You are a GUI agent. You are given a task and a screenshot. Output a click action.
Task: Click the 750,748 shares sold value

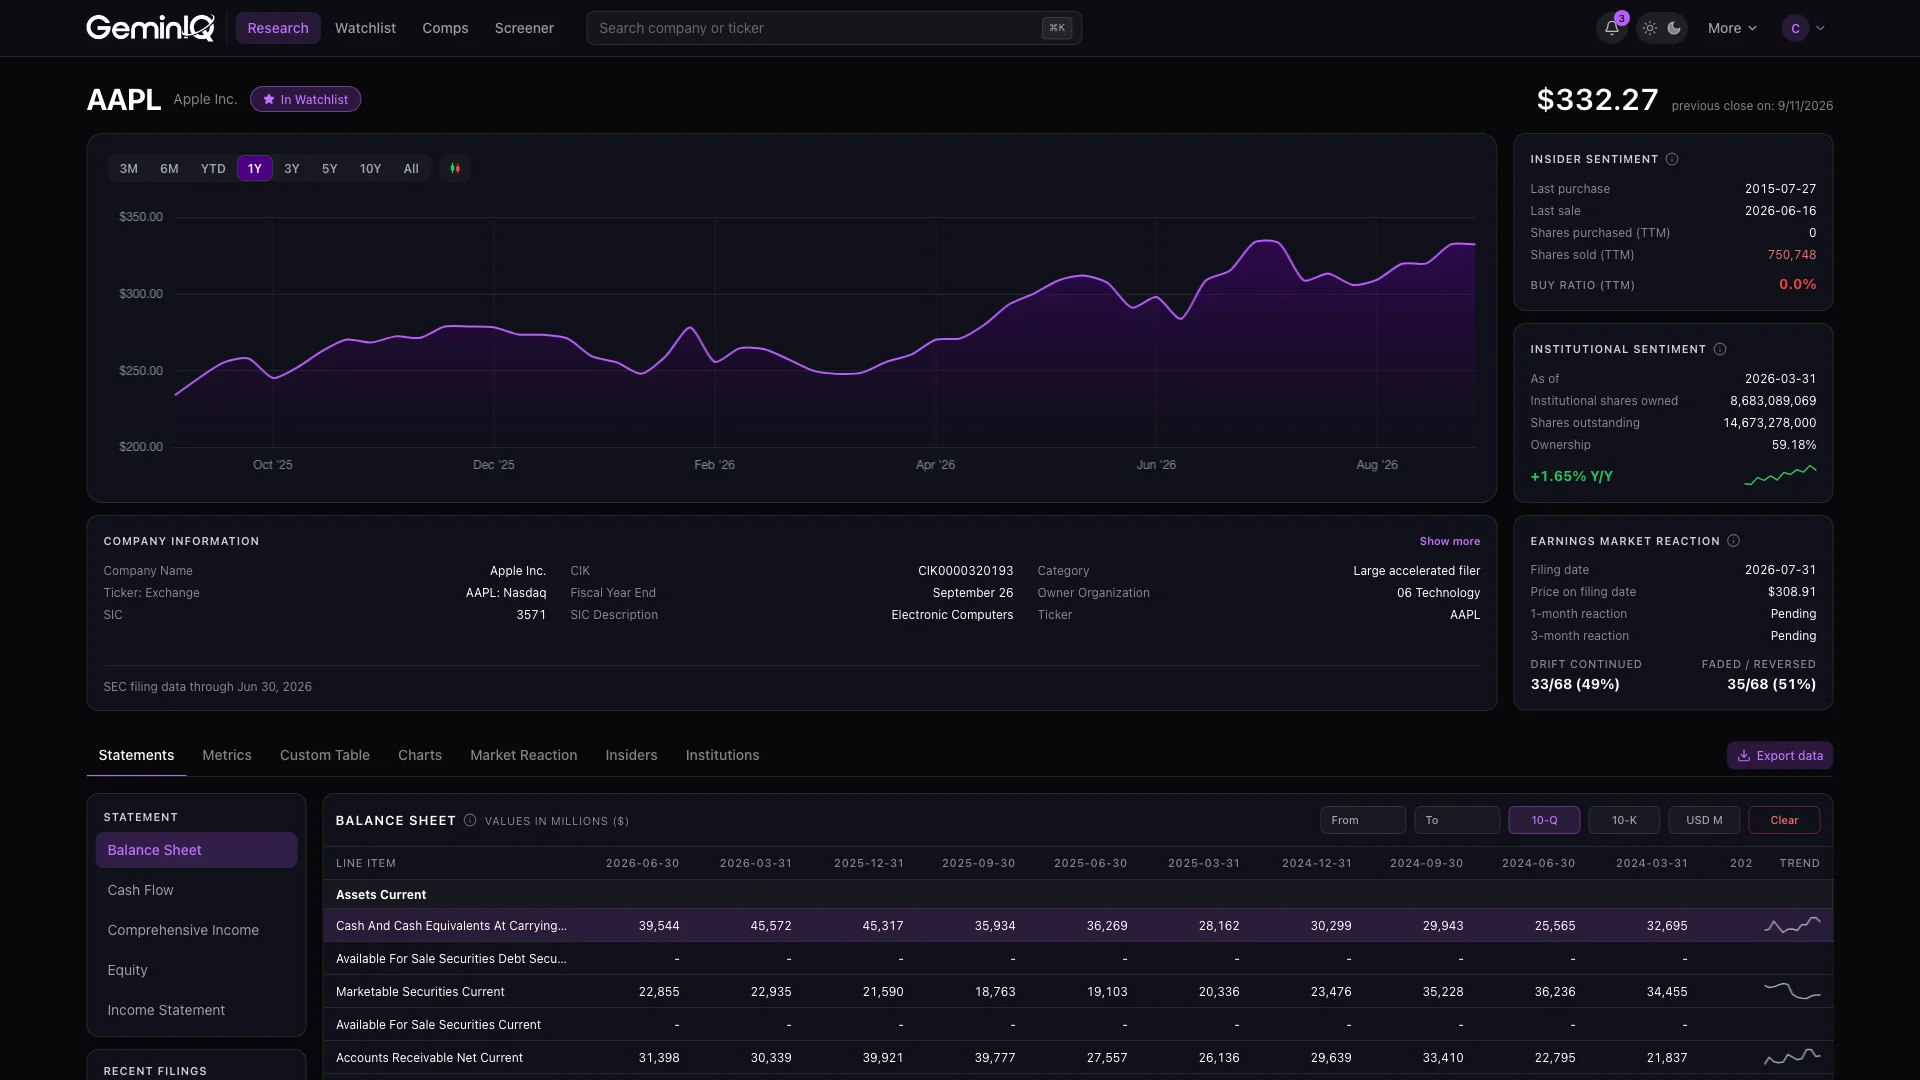point(1791,255)
